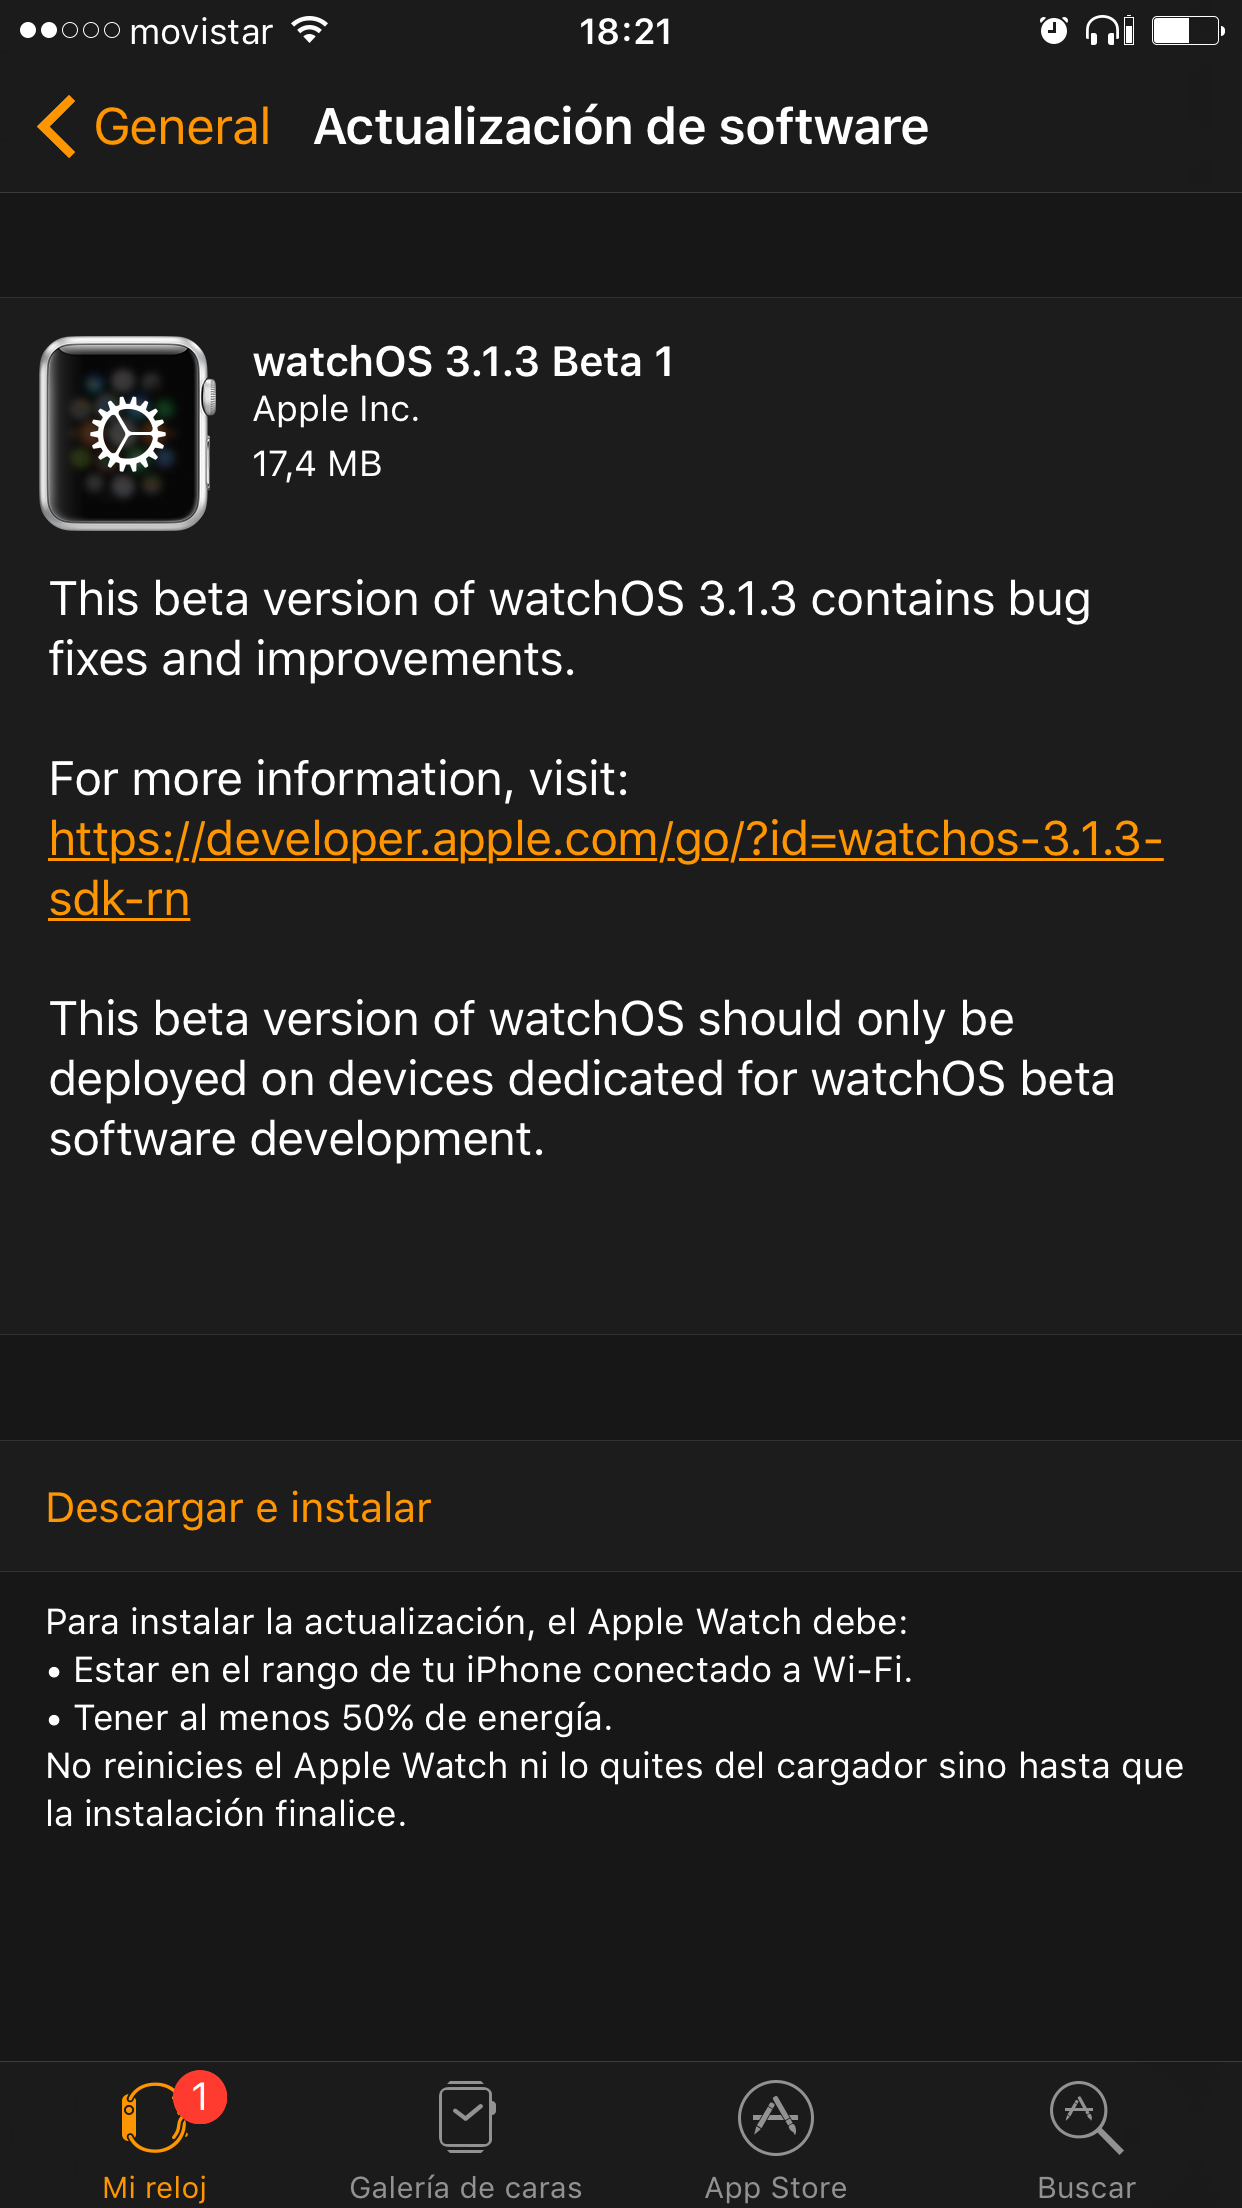Open the developer.apple.com release notes link

pyautogui.click(x=604, y=867)
